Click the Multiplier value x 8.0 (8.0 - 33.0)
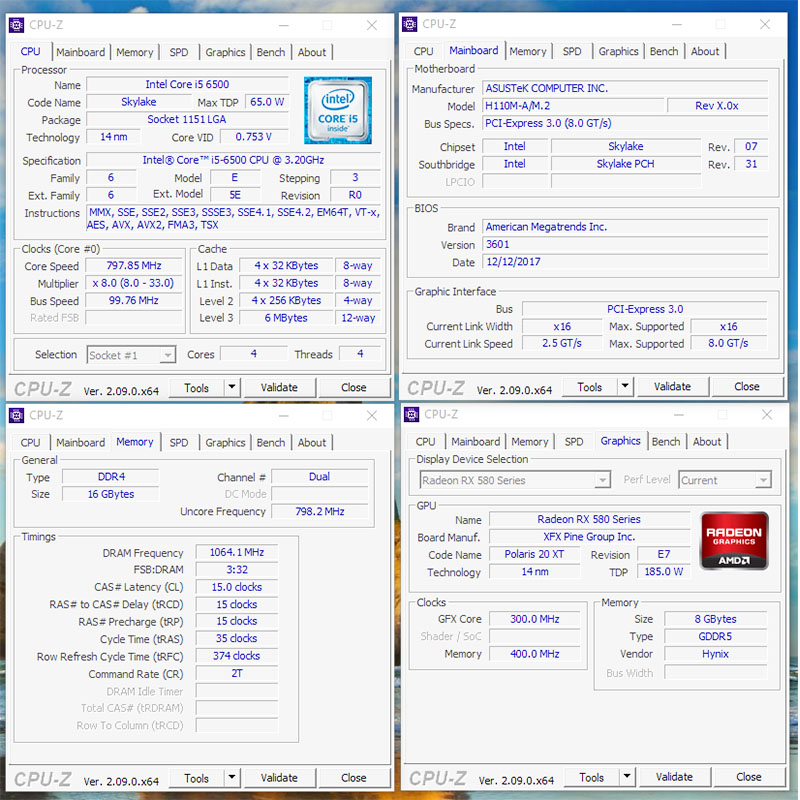This screenshot has height=800, width=800. point(134,283)
